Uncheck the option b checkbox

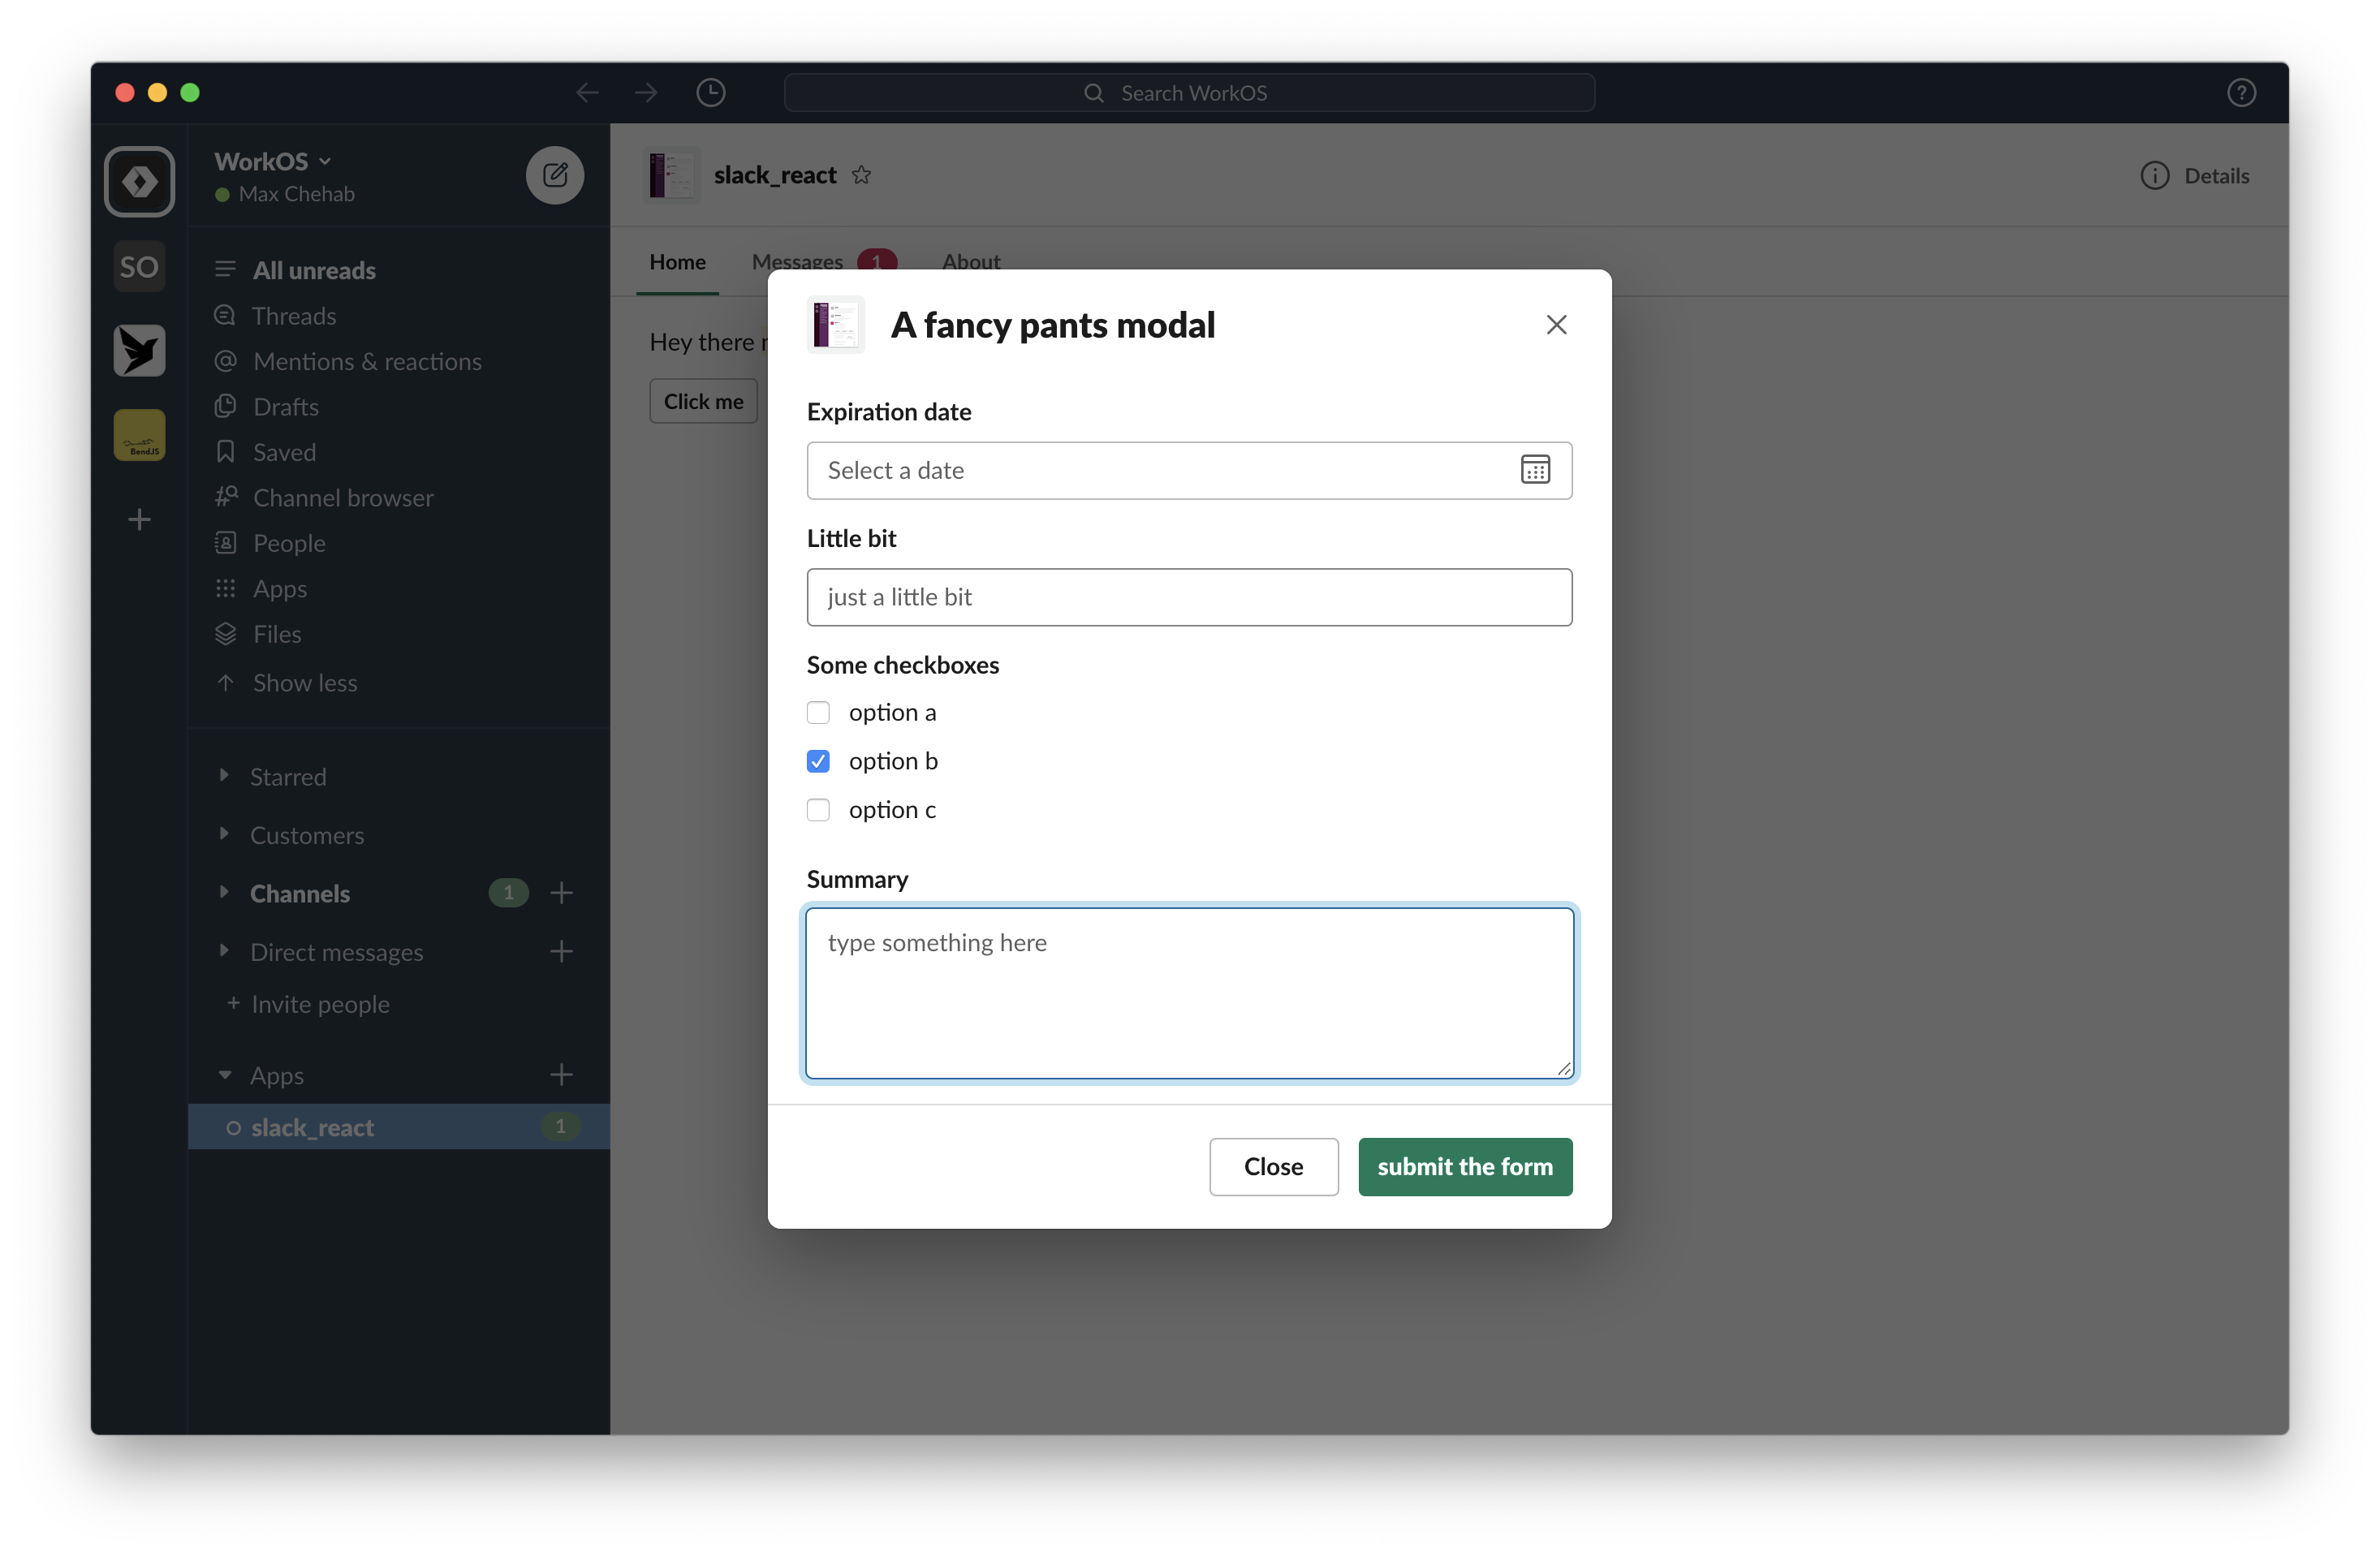coord(818,761)
